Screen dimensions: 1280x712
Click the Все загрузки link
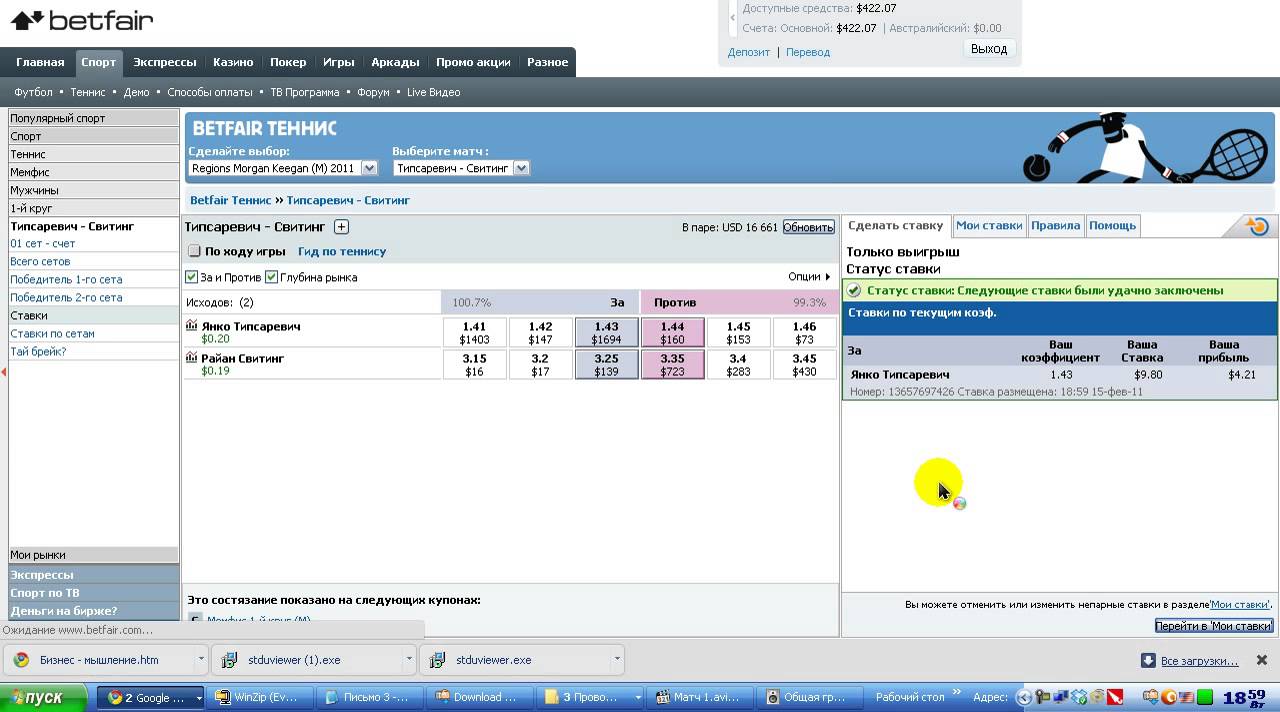1199,660
